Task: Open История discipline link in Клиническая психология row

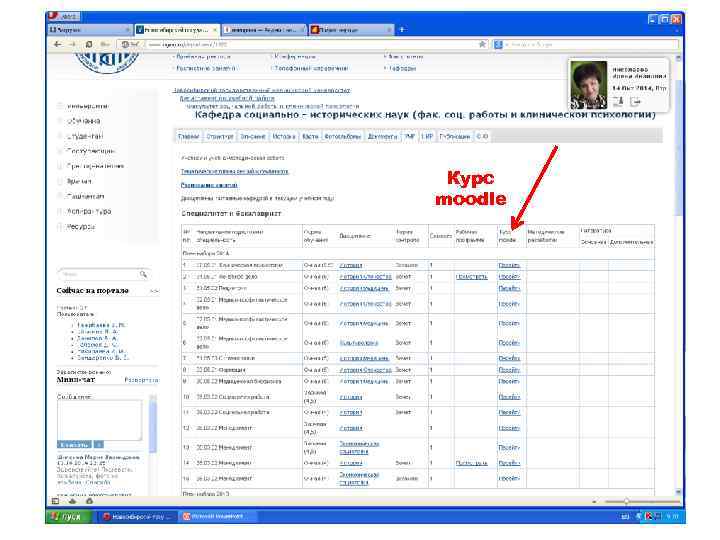Action: [351, 265]
